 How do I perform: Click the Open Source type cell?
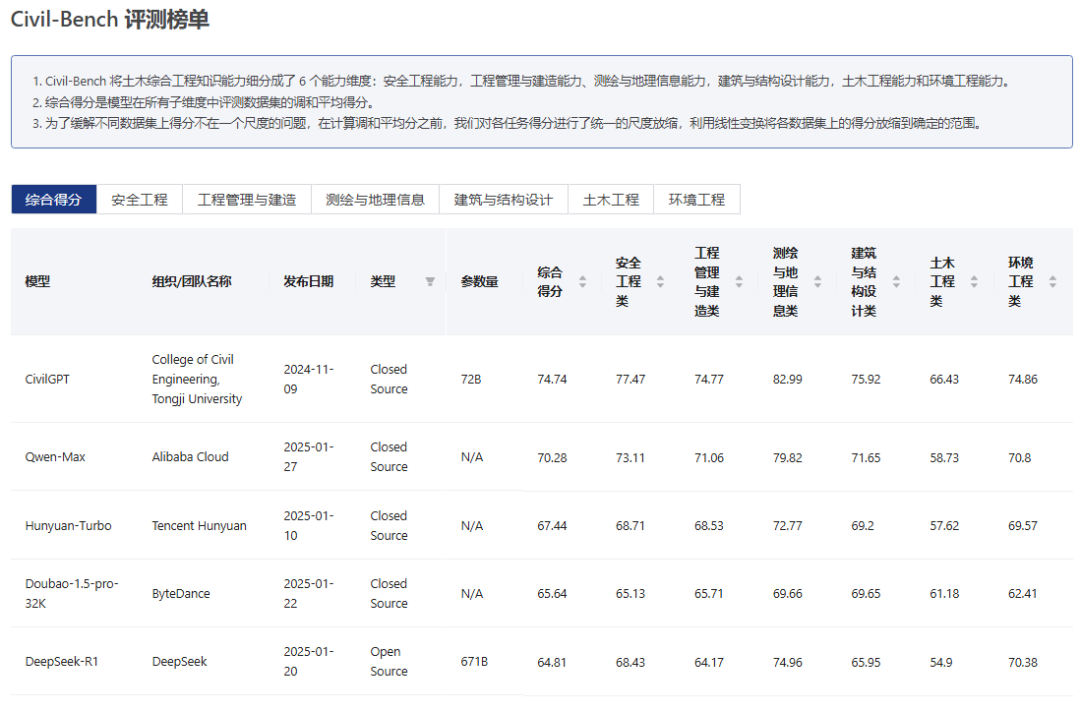[389, 662]
